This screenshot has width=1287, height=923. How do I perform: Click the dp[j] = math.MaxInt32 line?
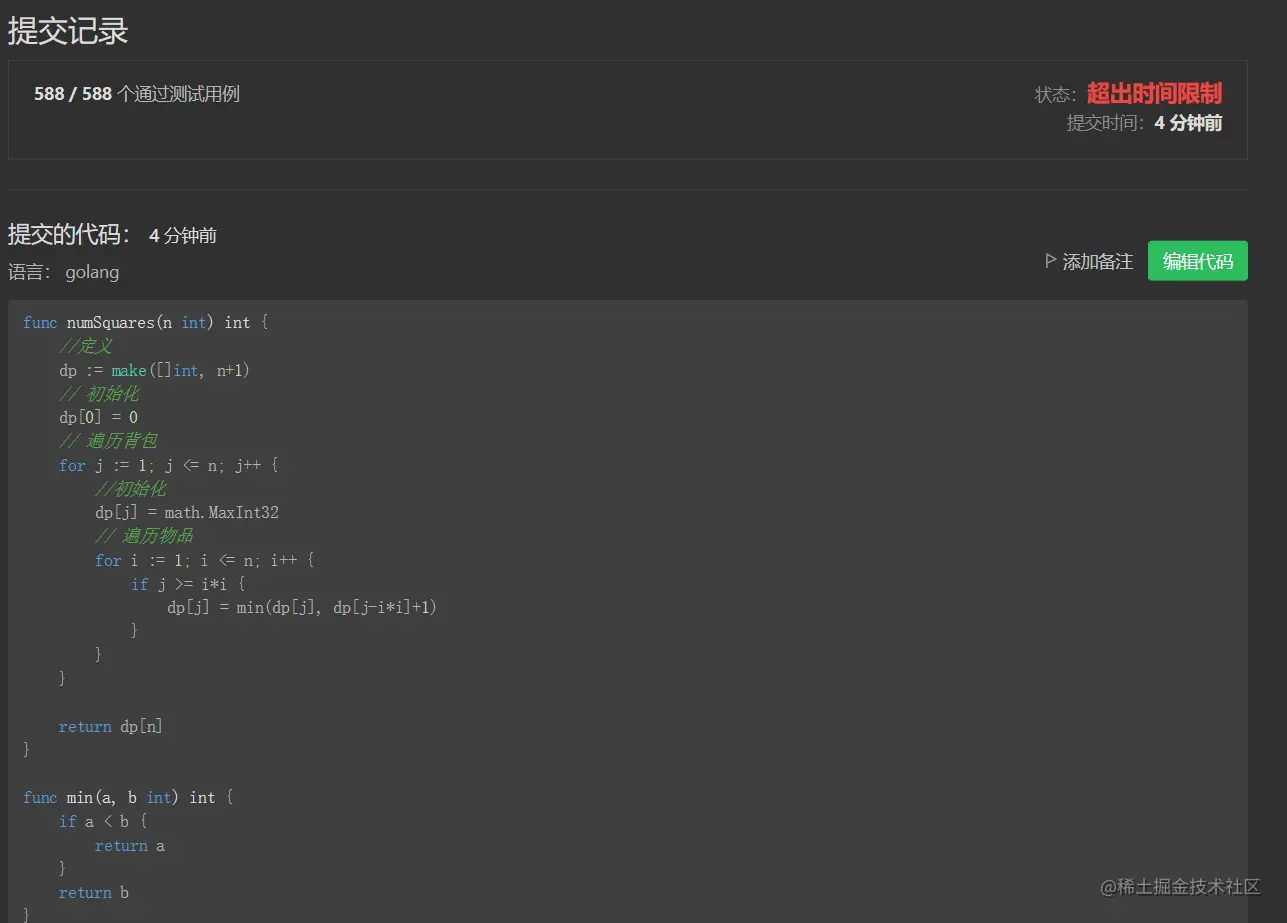[x=187, y=512]
